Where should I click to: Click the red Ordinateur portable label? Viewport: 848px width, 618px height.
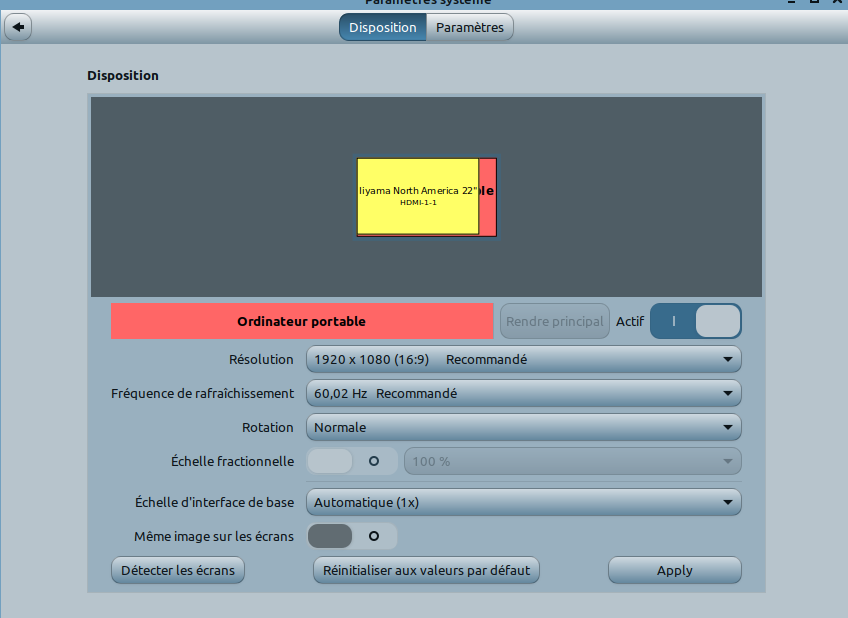301,321
